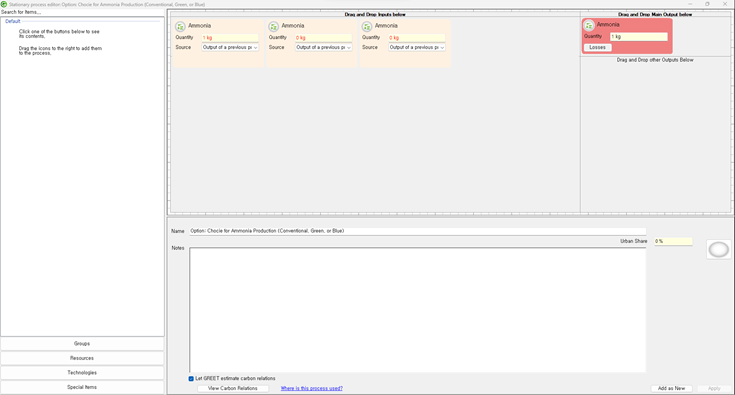Minimize the process editor window
Viewport: 735px width, 395px height.
690,4
